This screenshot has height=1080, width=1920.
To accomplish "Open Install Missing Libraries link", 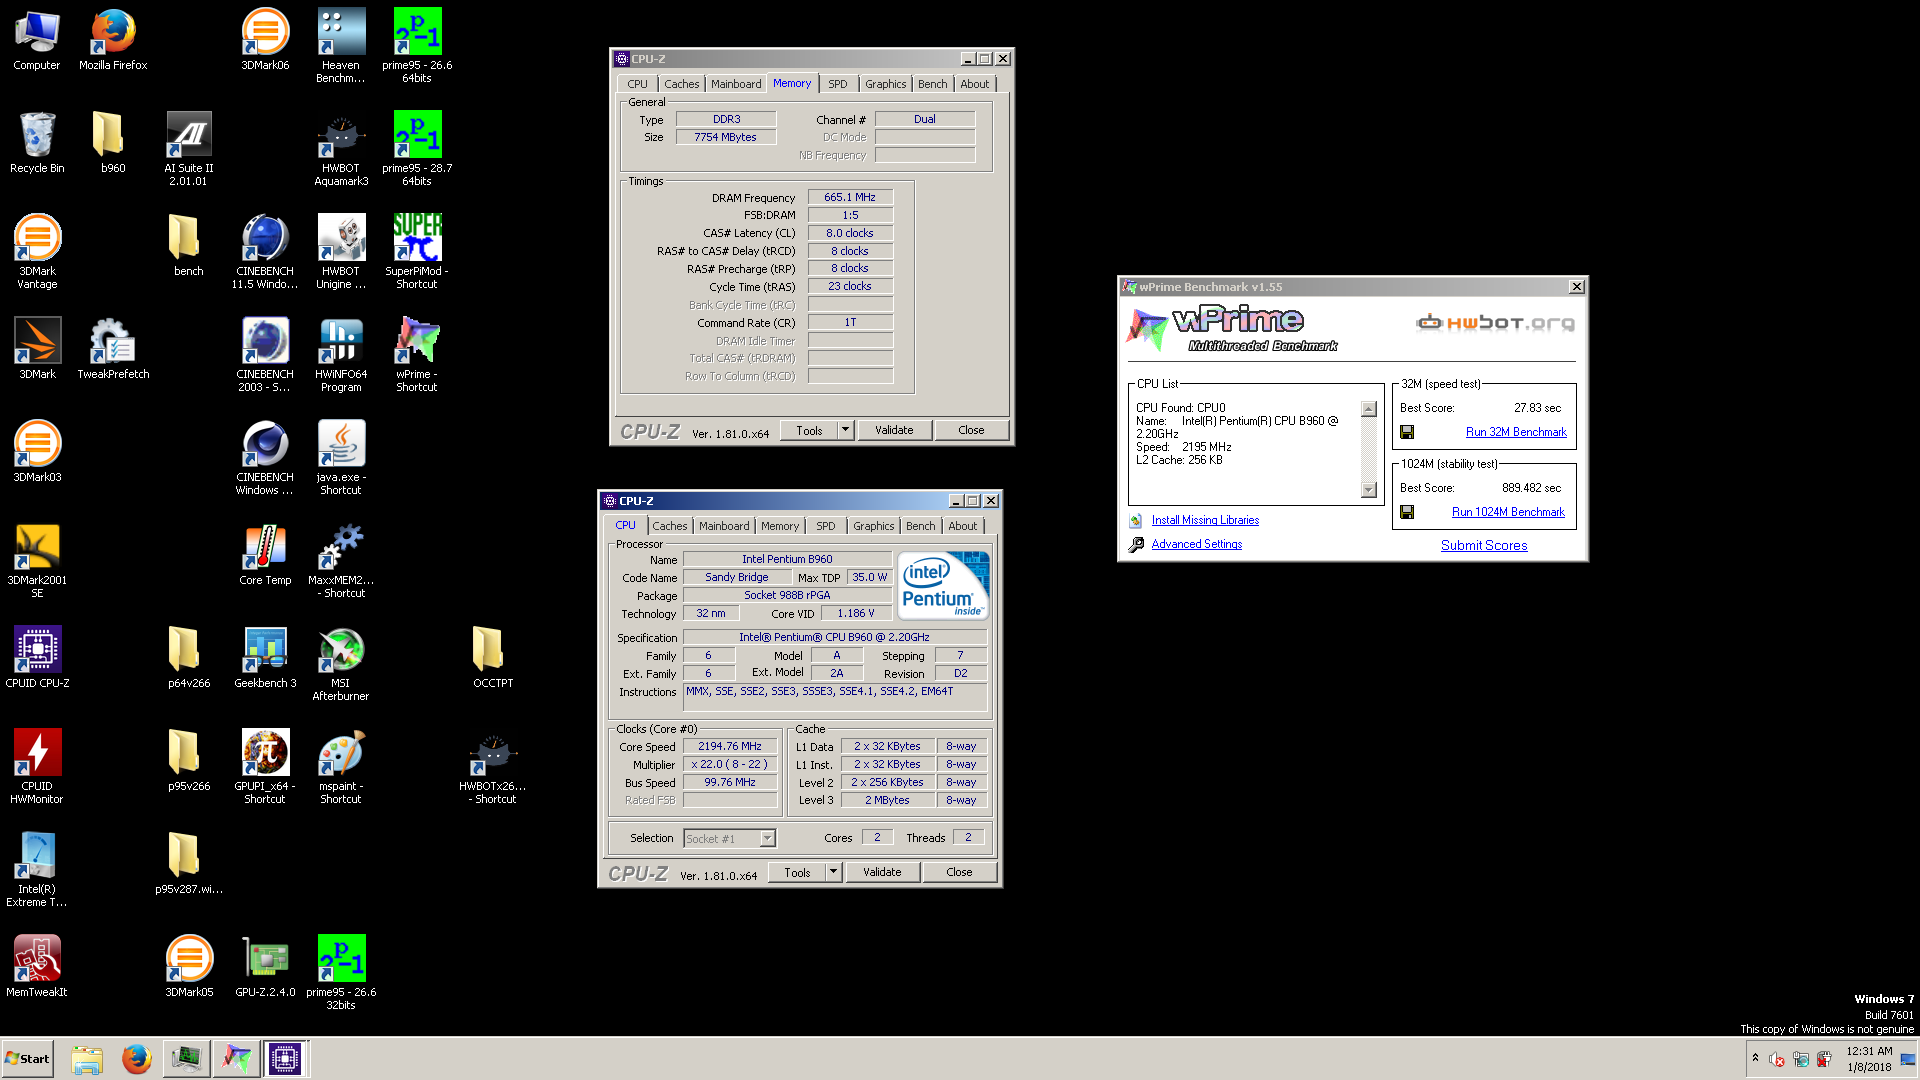I will 1205,520.
